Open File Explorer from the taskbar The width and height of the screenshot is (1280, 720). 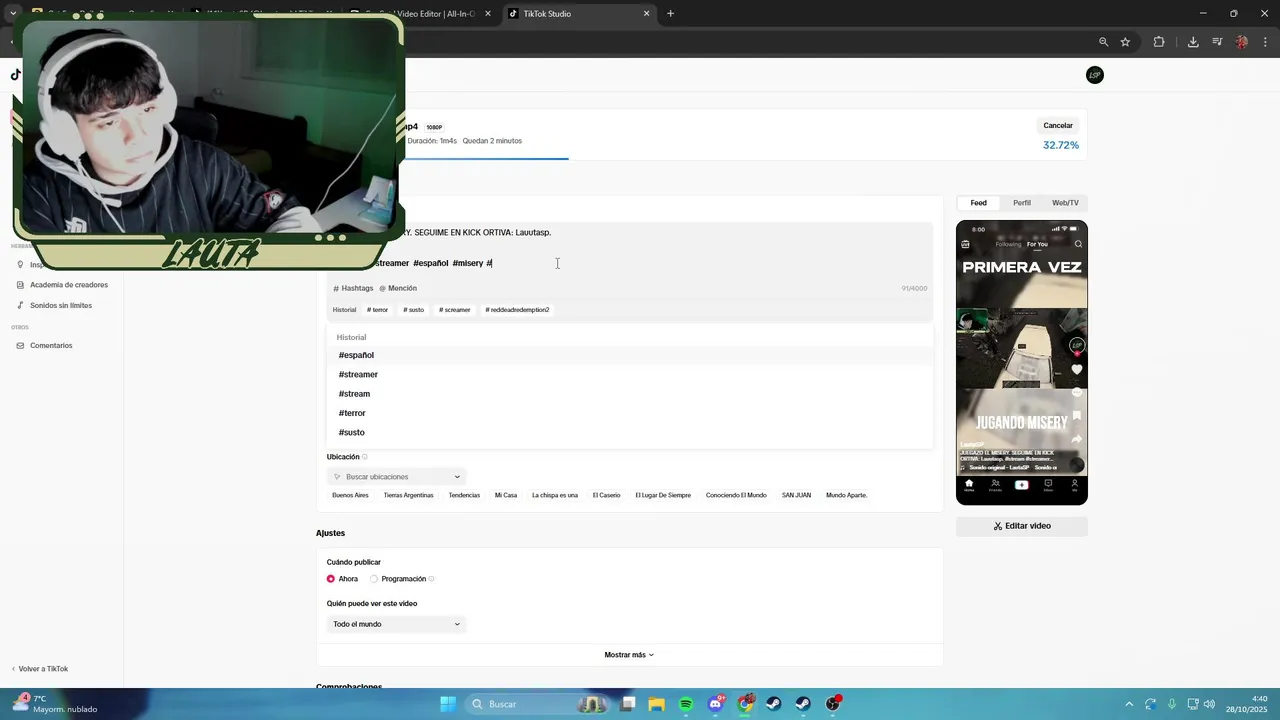point(656,704)
